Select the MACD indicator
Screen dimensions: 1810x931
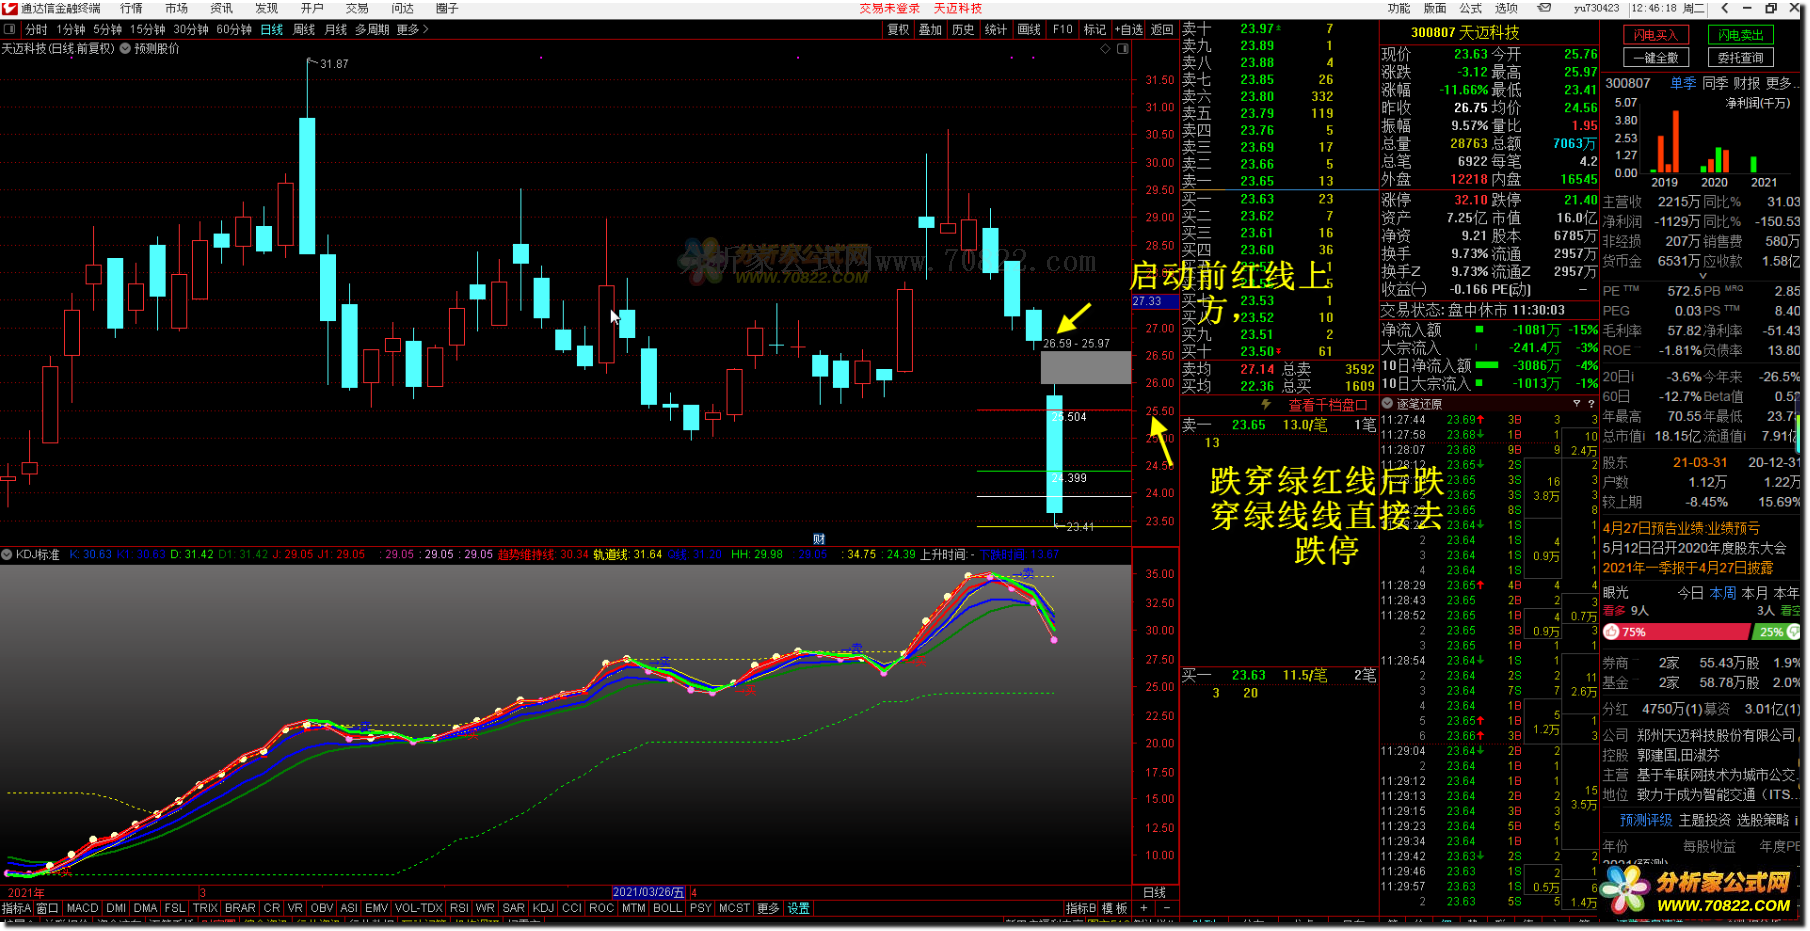pyautogui.click(x=82, y=908)
